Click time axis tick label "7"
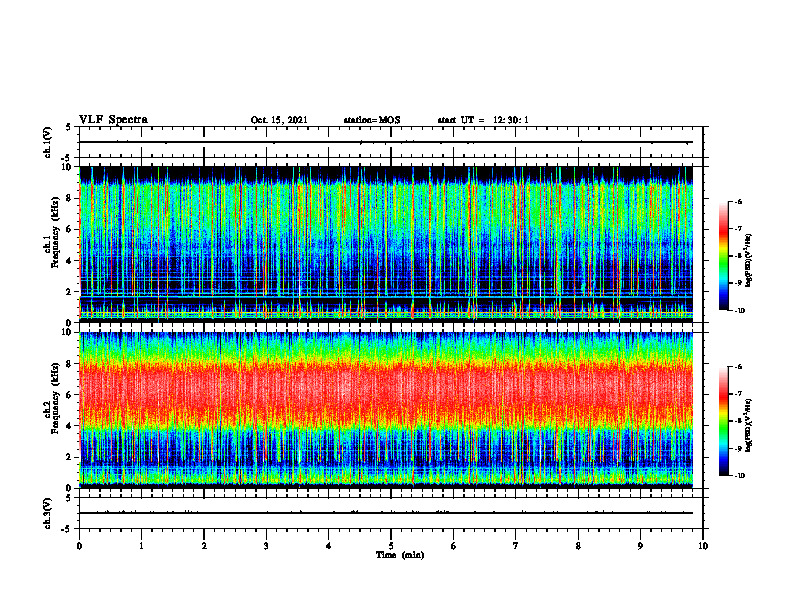Image resolution: width=792 pixels, height=612 pixels. pyautogui.click(x=516, y=546)
